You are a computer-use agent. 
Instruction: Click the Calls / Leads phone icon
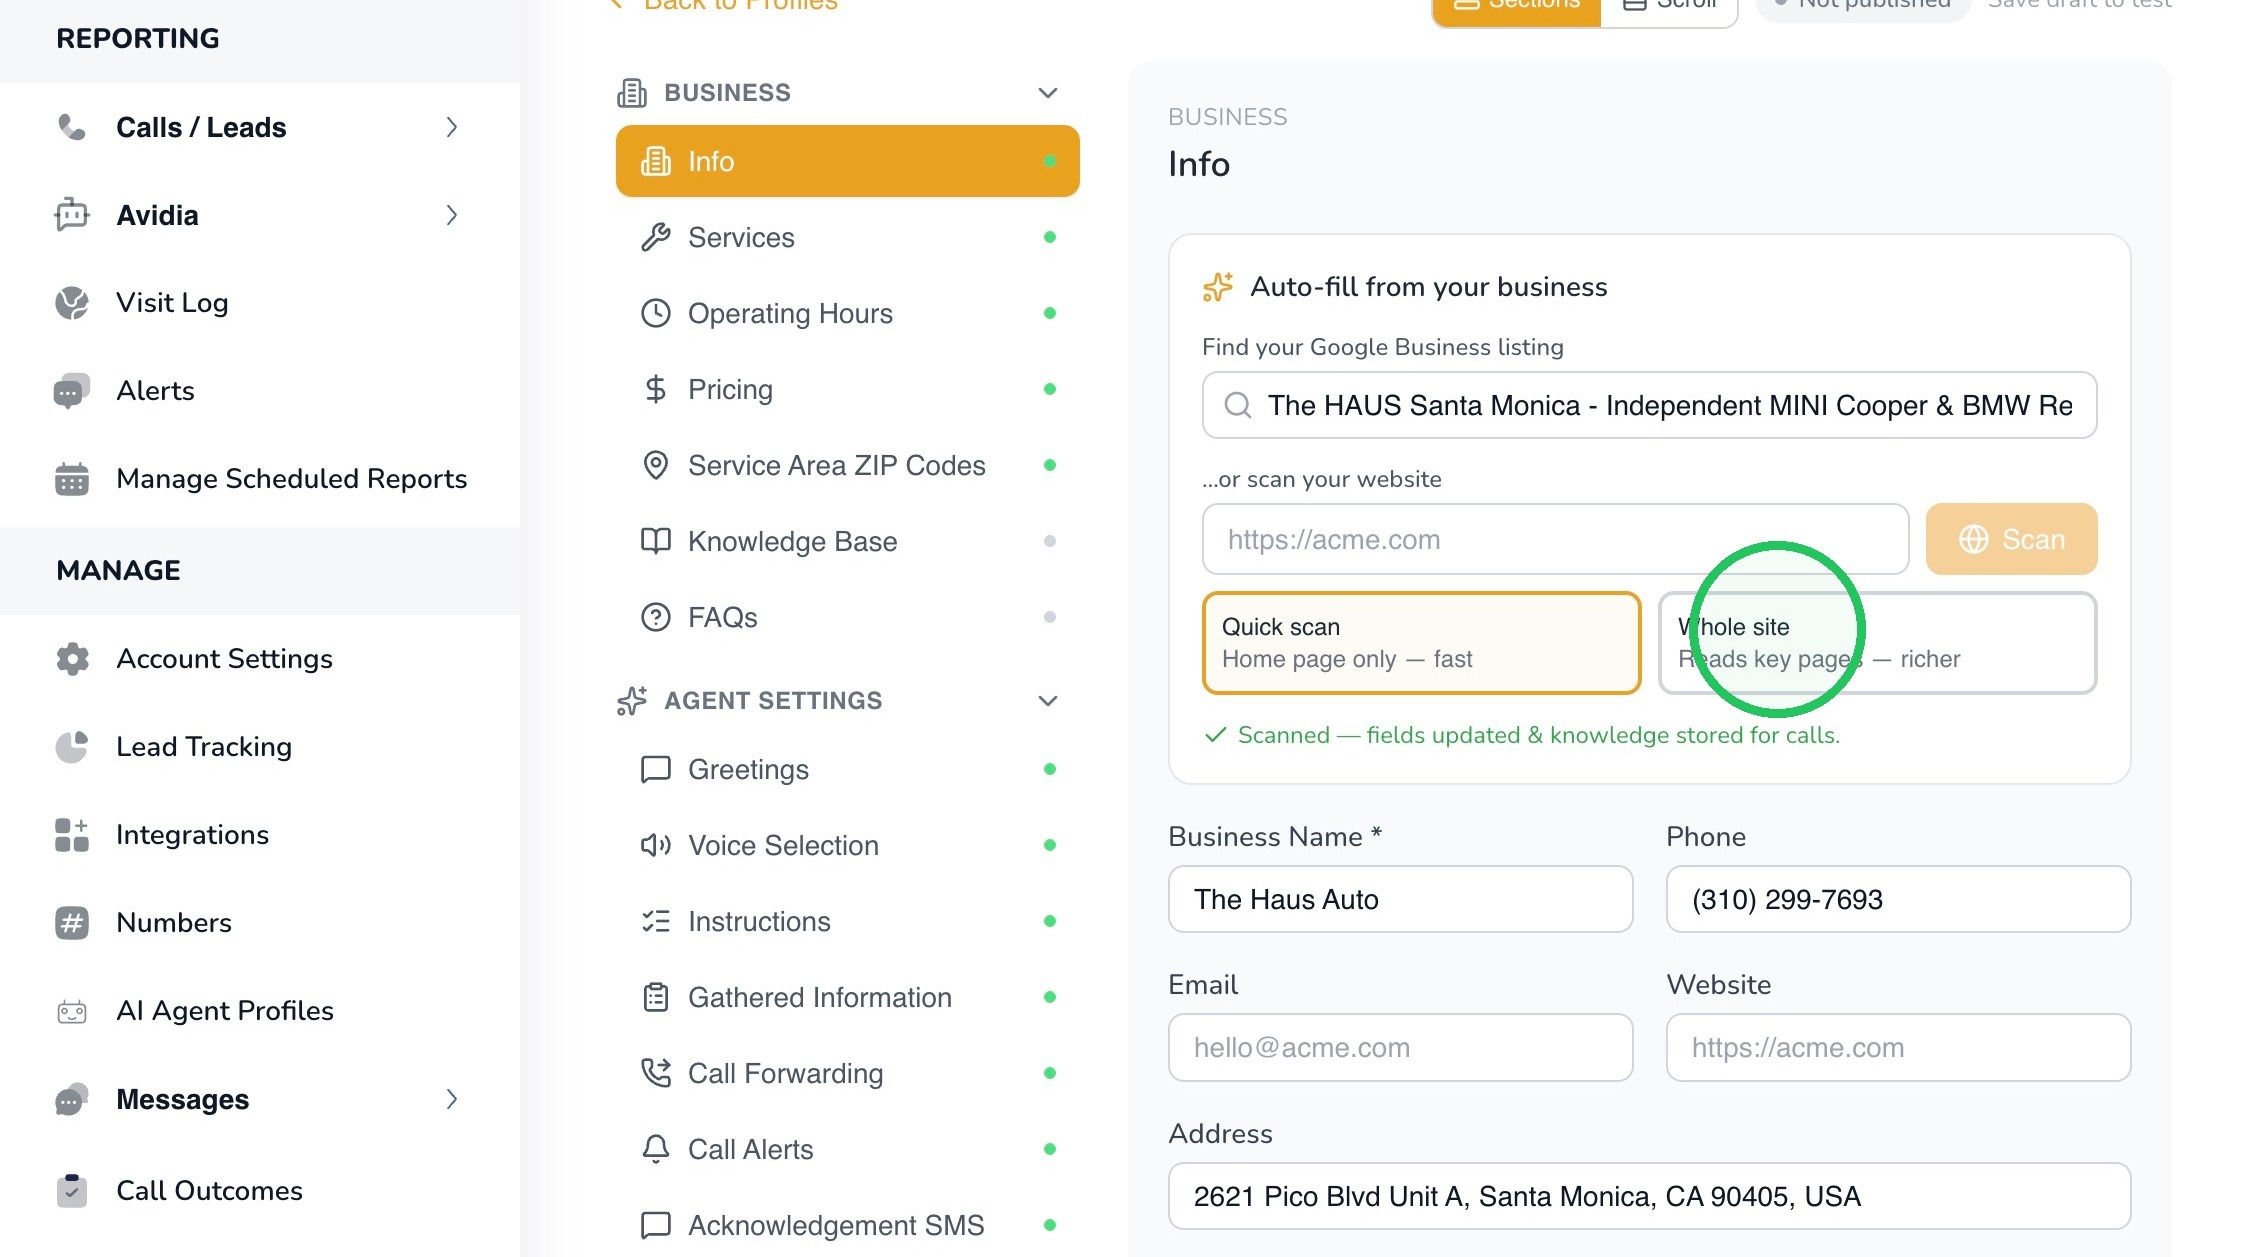coord(71,127)
